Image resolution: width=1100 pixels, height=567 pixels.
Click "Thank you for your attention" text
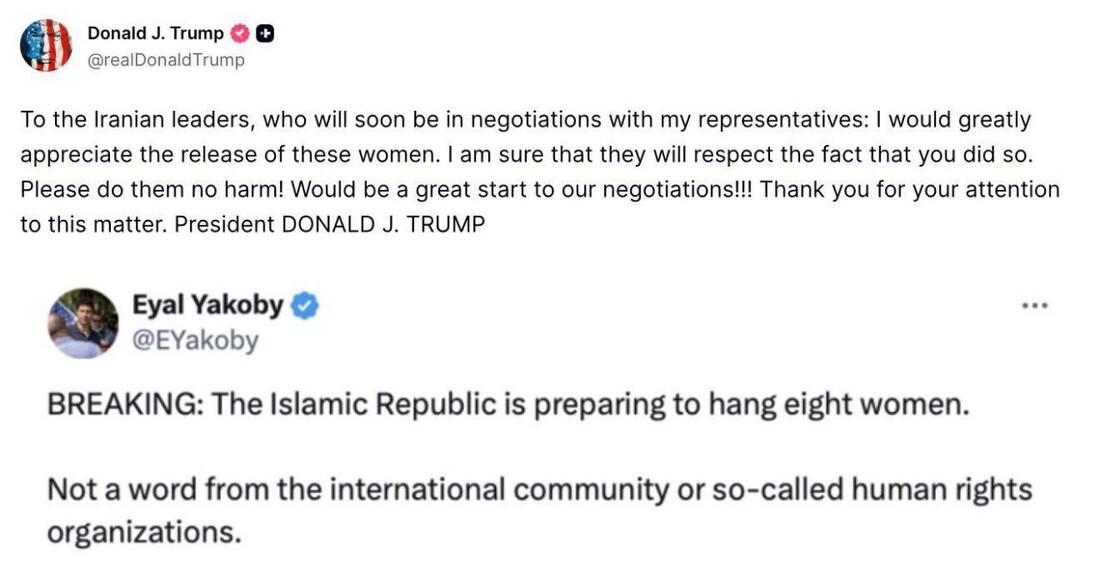(898, 190)
